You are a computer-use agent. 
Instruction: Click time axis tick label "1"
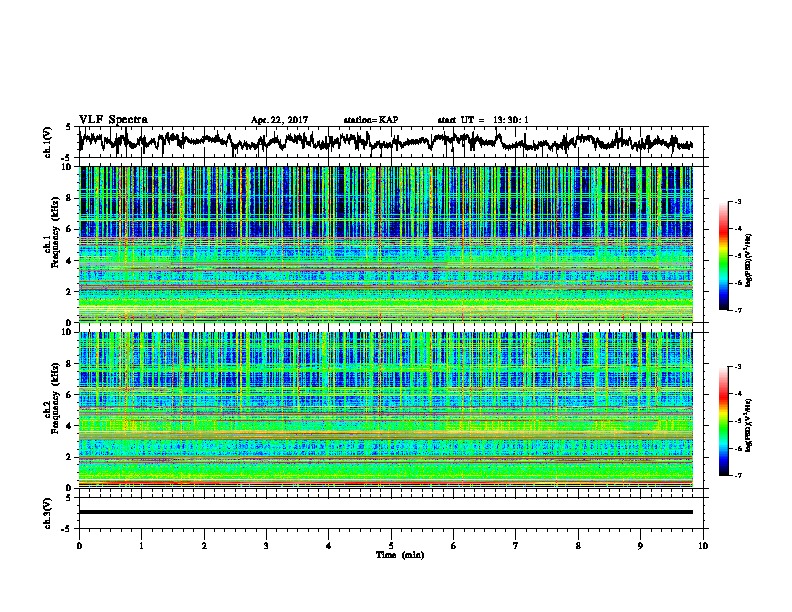click(141, 546)
